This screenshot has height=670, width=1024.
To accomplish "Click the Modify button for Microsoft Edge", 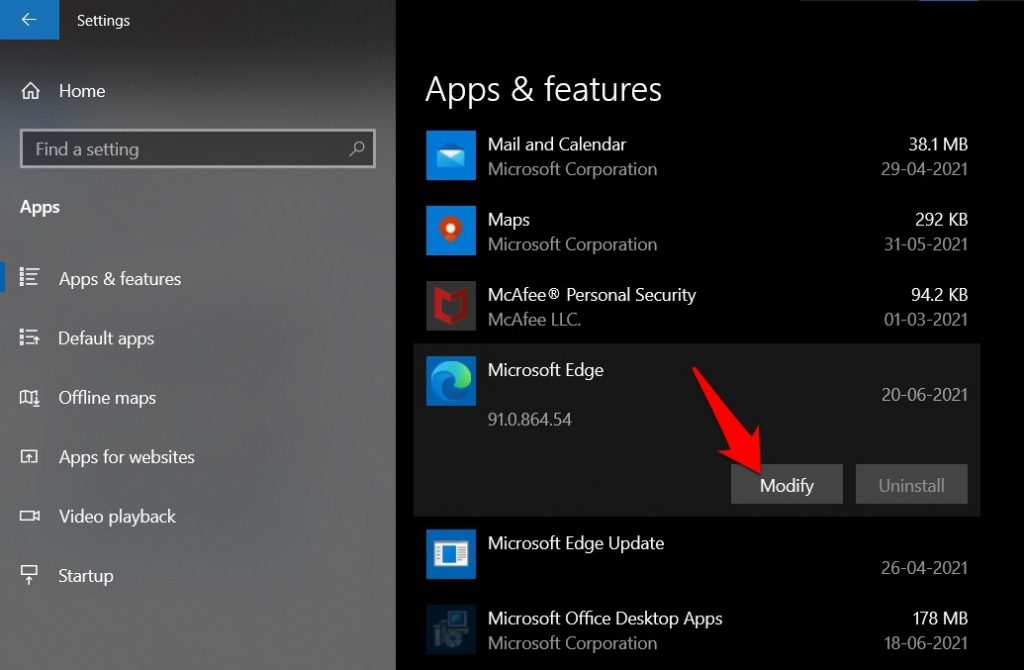I will tap(787, 484).
